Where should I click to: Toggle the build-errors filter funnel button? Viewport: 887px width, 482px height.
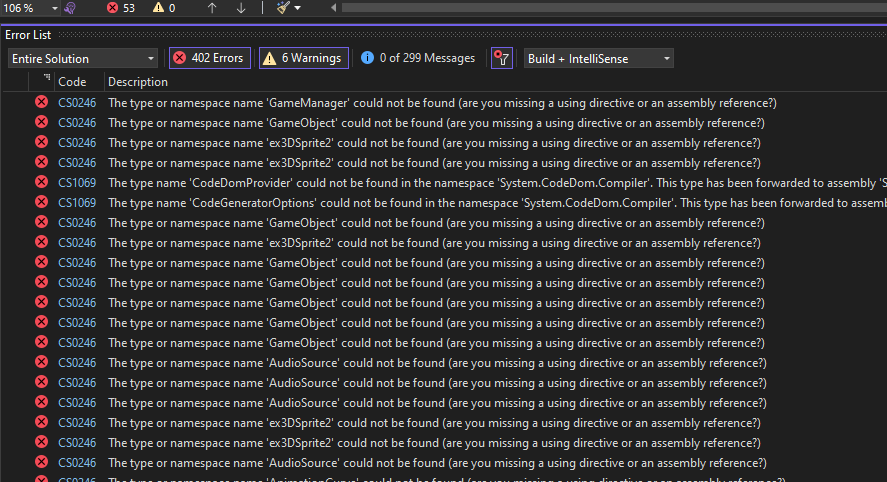[502, 58]
